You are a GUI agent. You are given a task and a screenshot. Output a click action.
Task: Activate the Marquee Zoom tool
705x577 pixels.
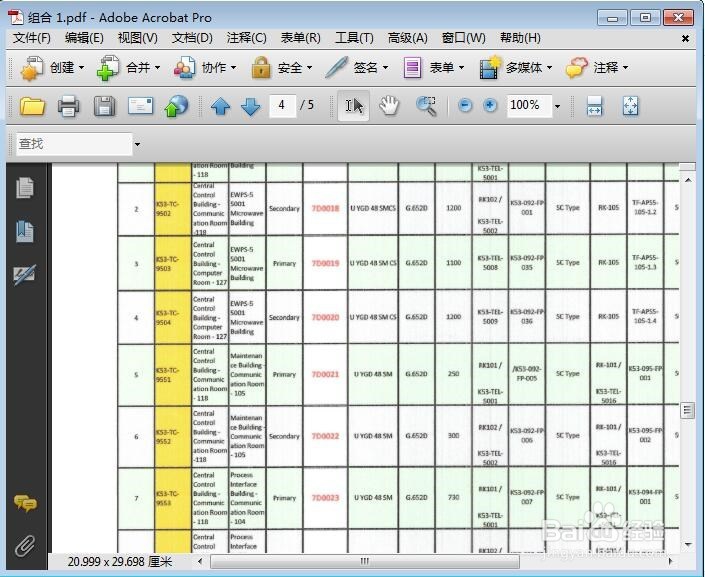[x=426, y=106]
